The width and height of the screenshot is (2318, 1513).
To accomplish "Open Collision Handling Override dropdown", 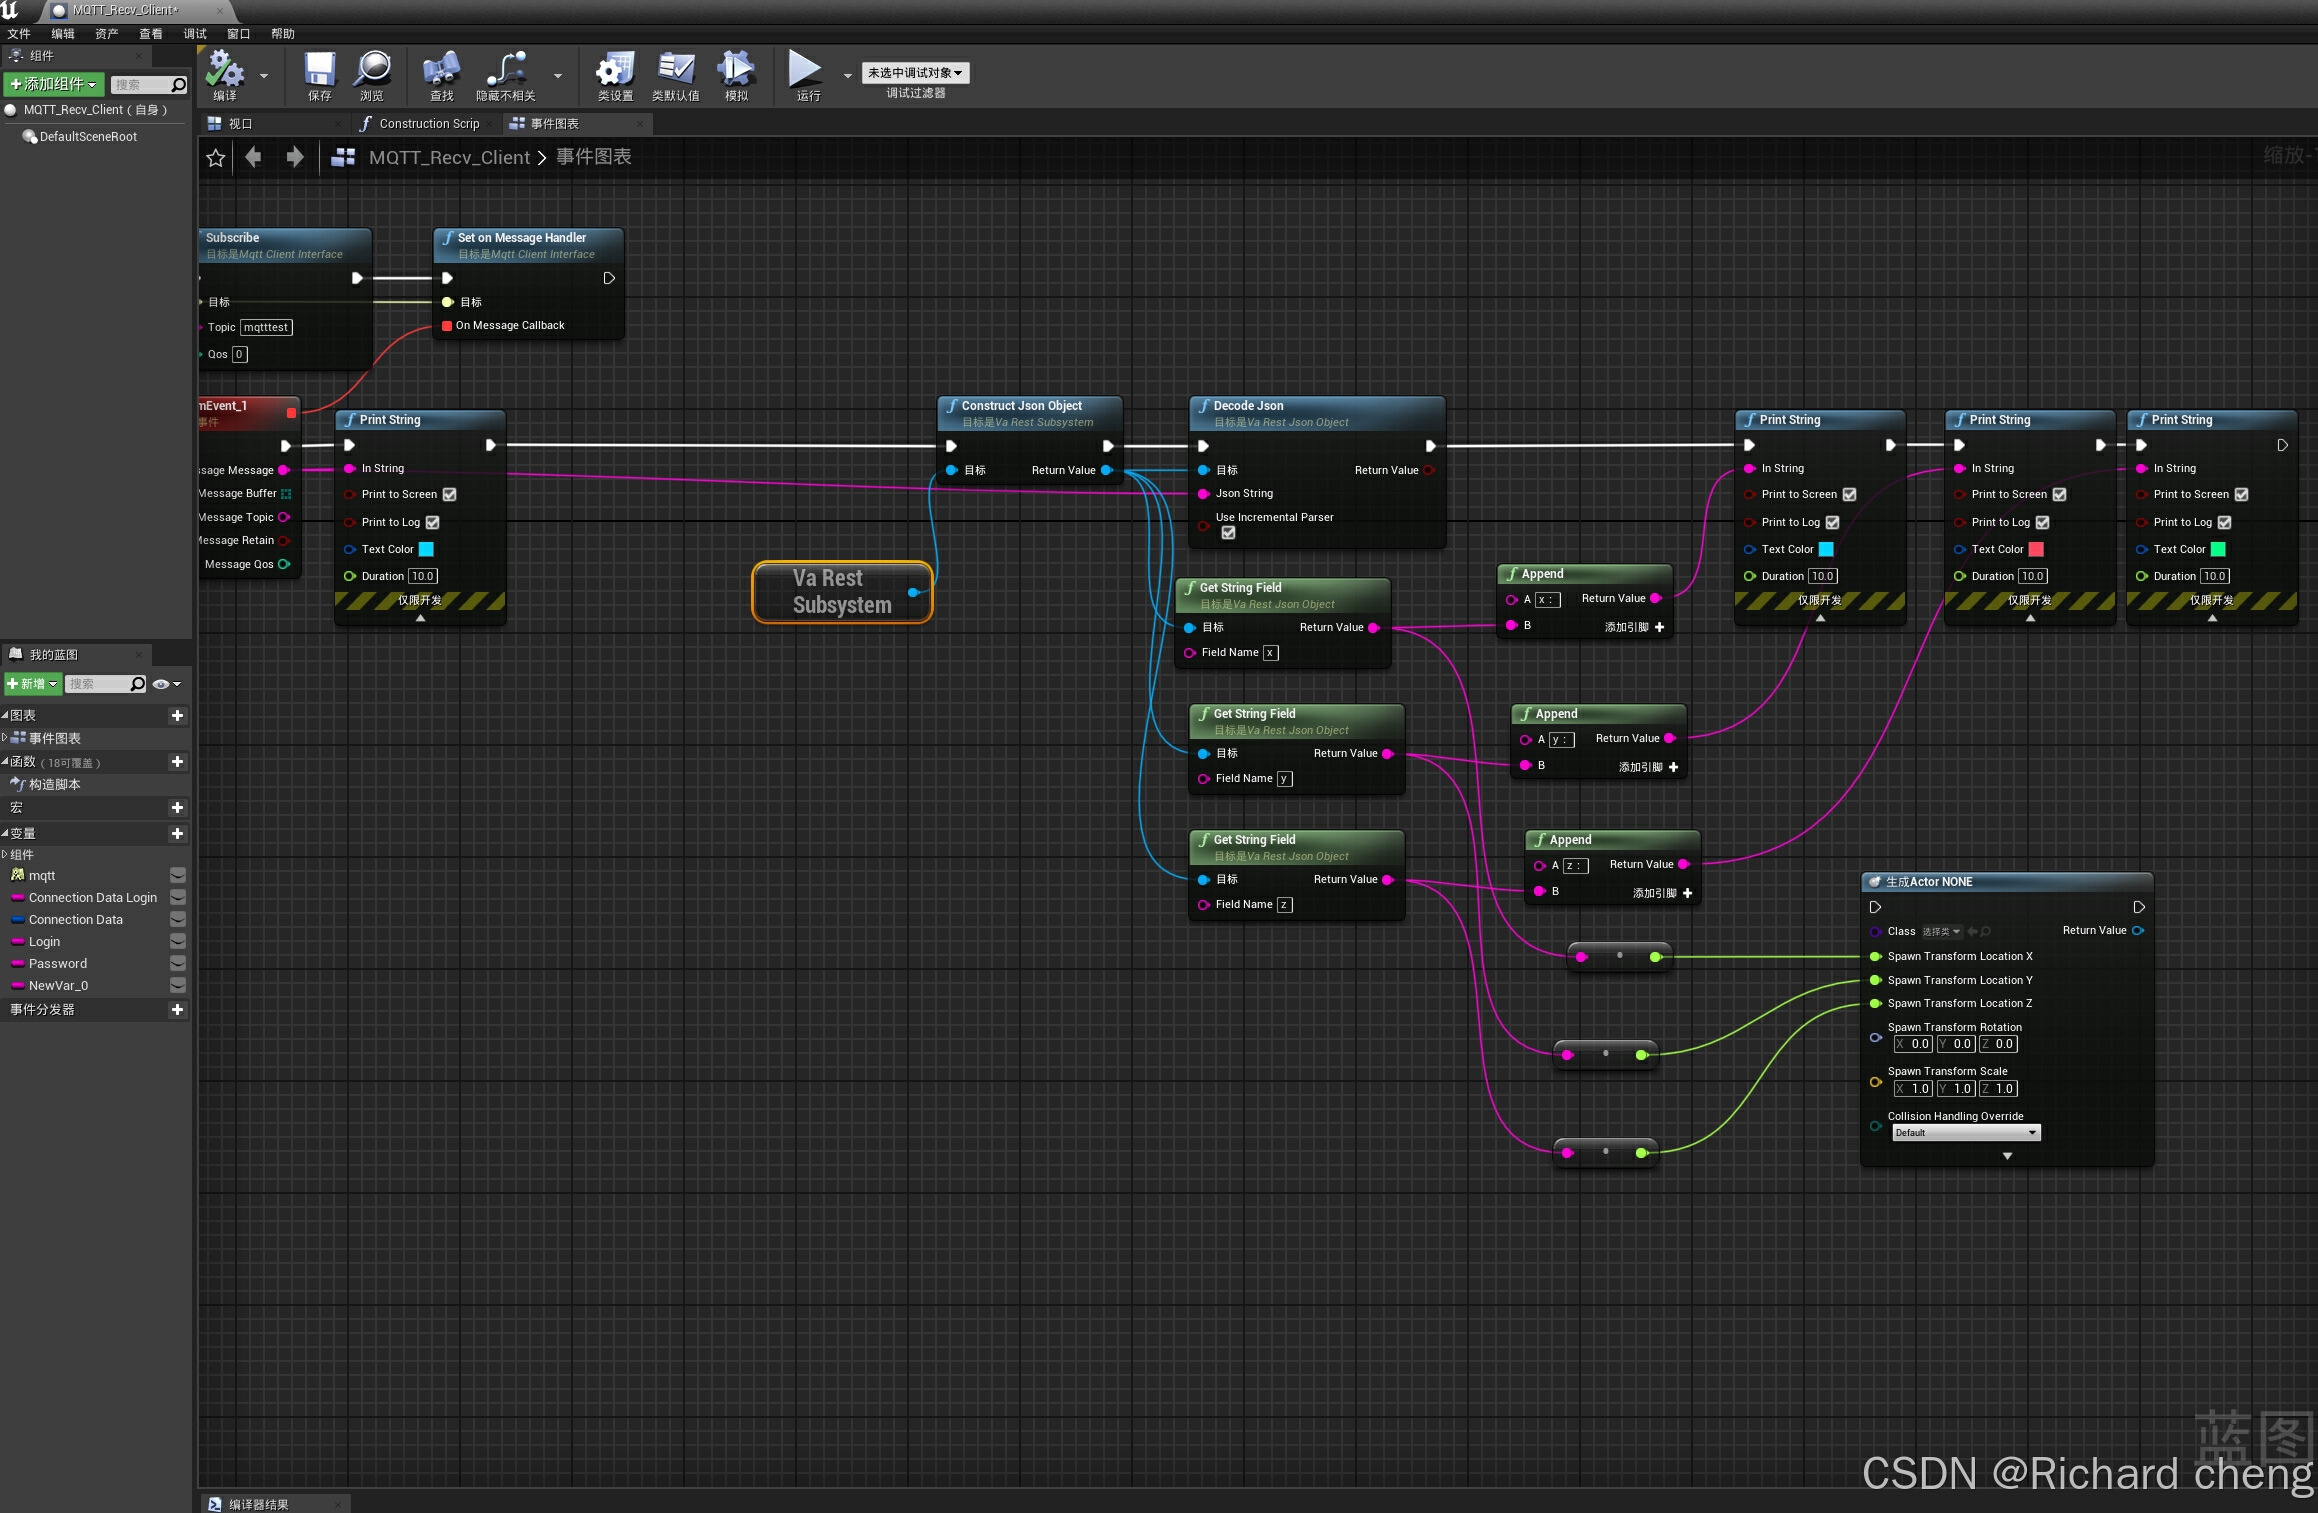I will click(x=1965, y=1133).
